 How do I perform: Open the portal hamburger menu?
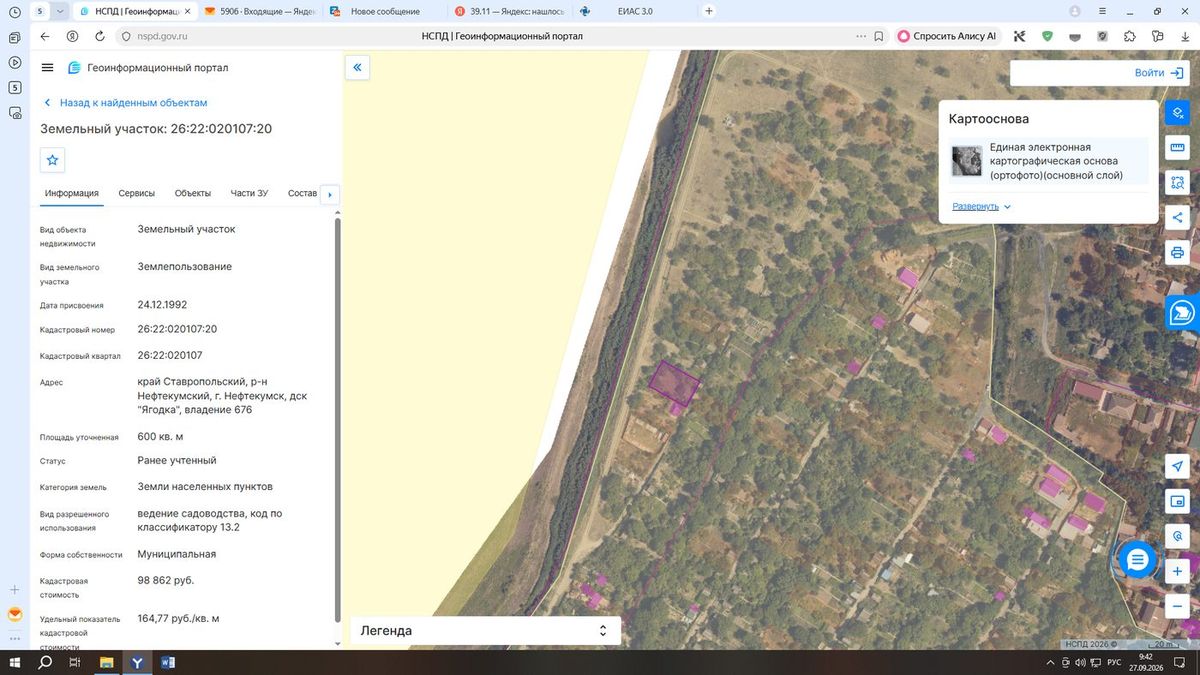click(x=47, y=68)
